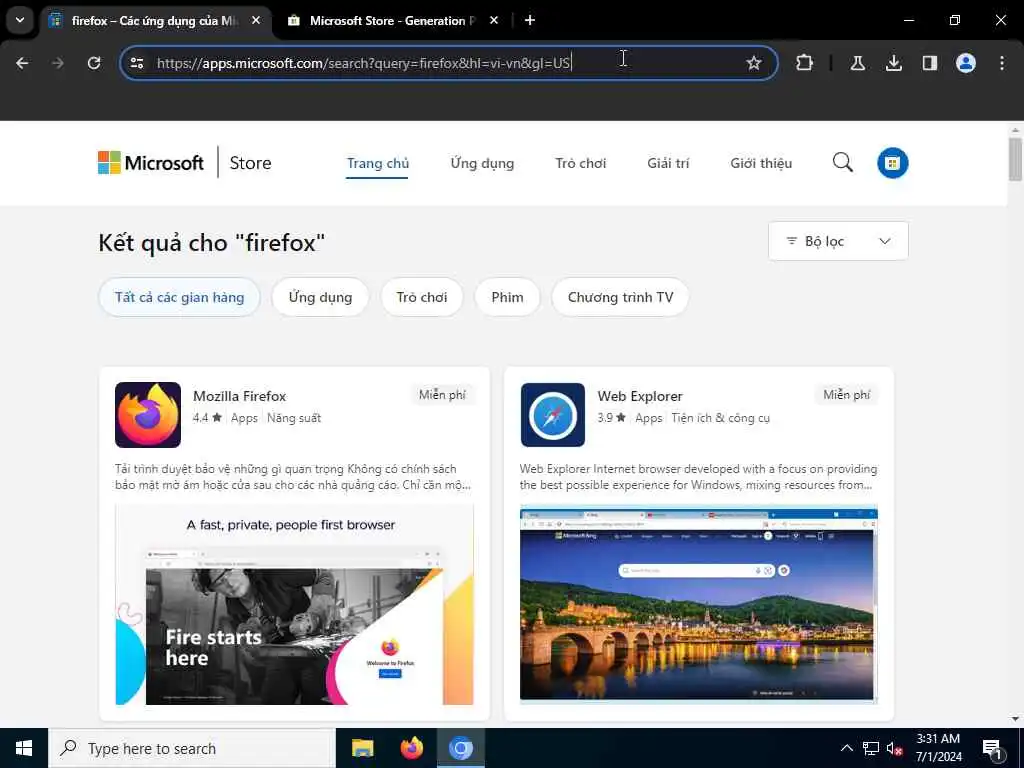Open the 'Web Explorer' title link
This screenshot has height=768, width=1024.
[640, 396]
